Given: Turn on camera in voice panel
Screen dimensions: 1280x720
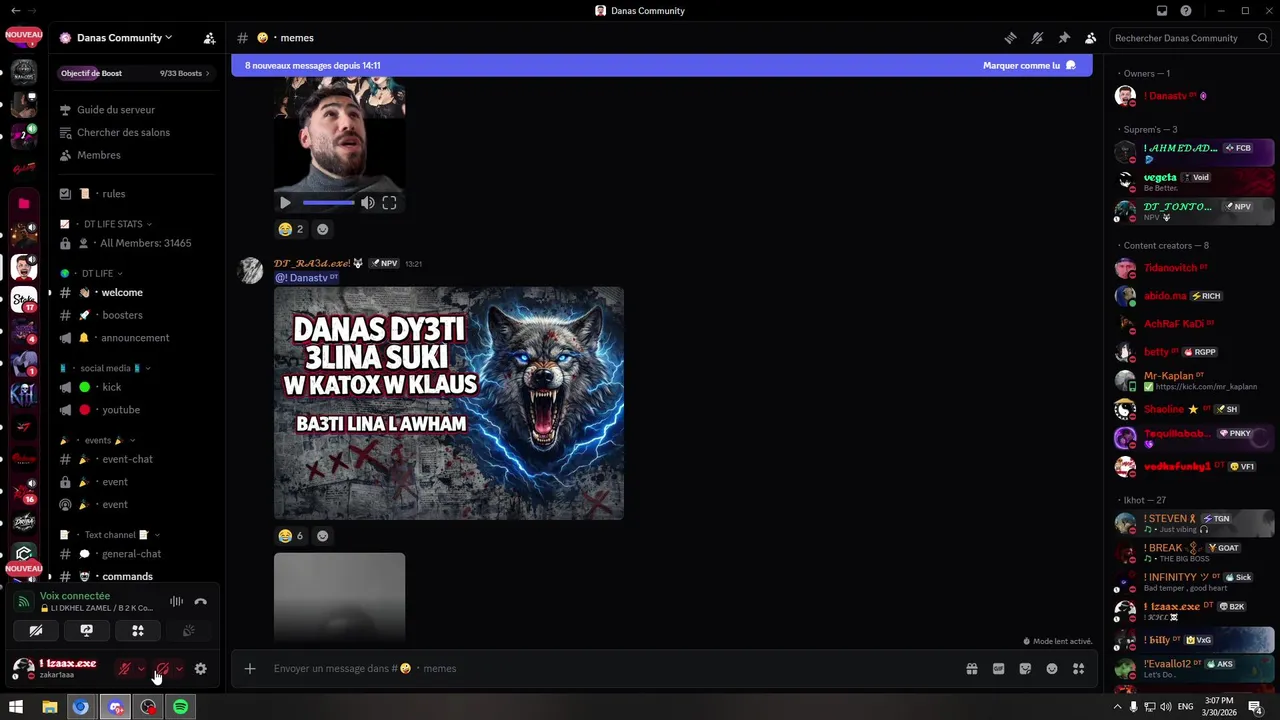Looking at the screenshot, I should click(36, 631).
